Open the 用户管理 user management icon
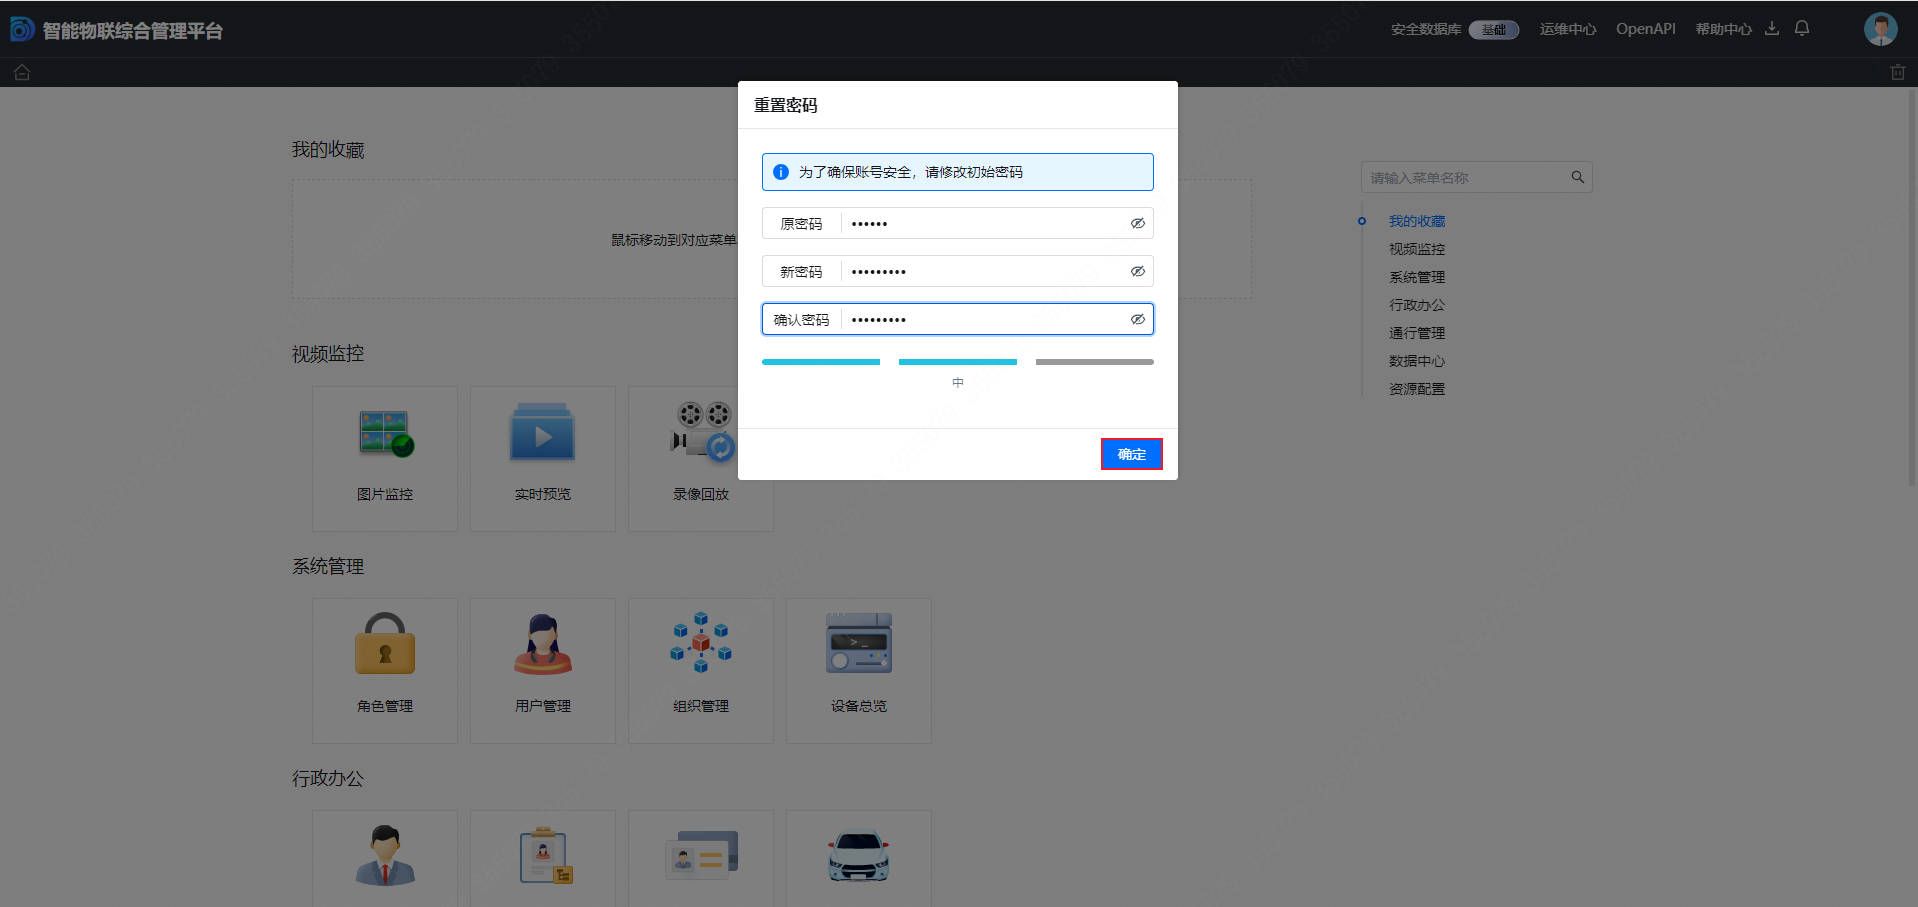The height and width of the screenshot is (907, 1918). pyautogui.click(x=542, y=645)
